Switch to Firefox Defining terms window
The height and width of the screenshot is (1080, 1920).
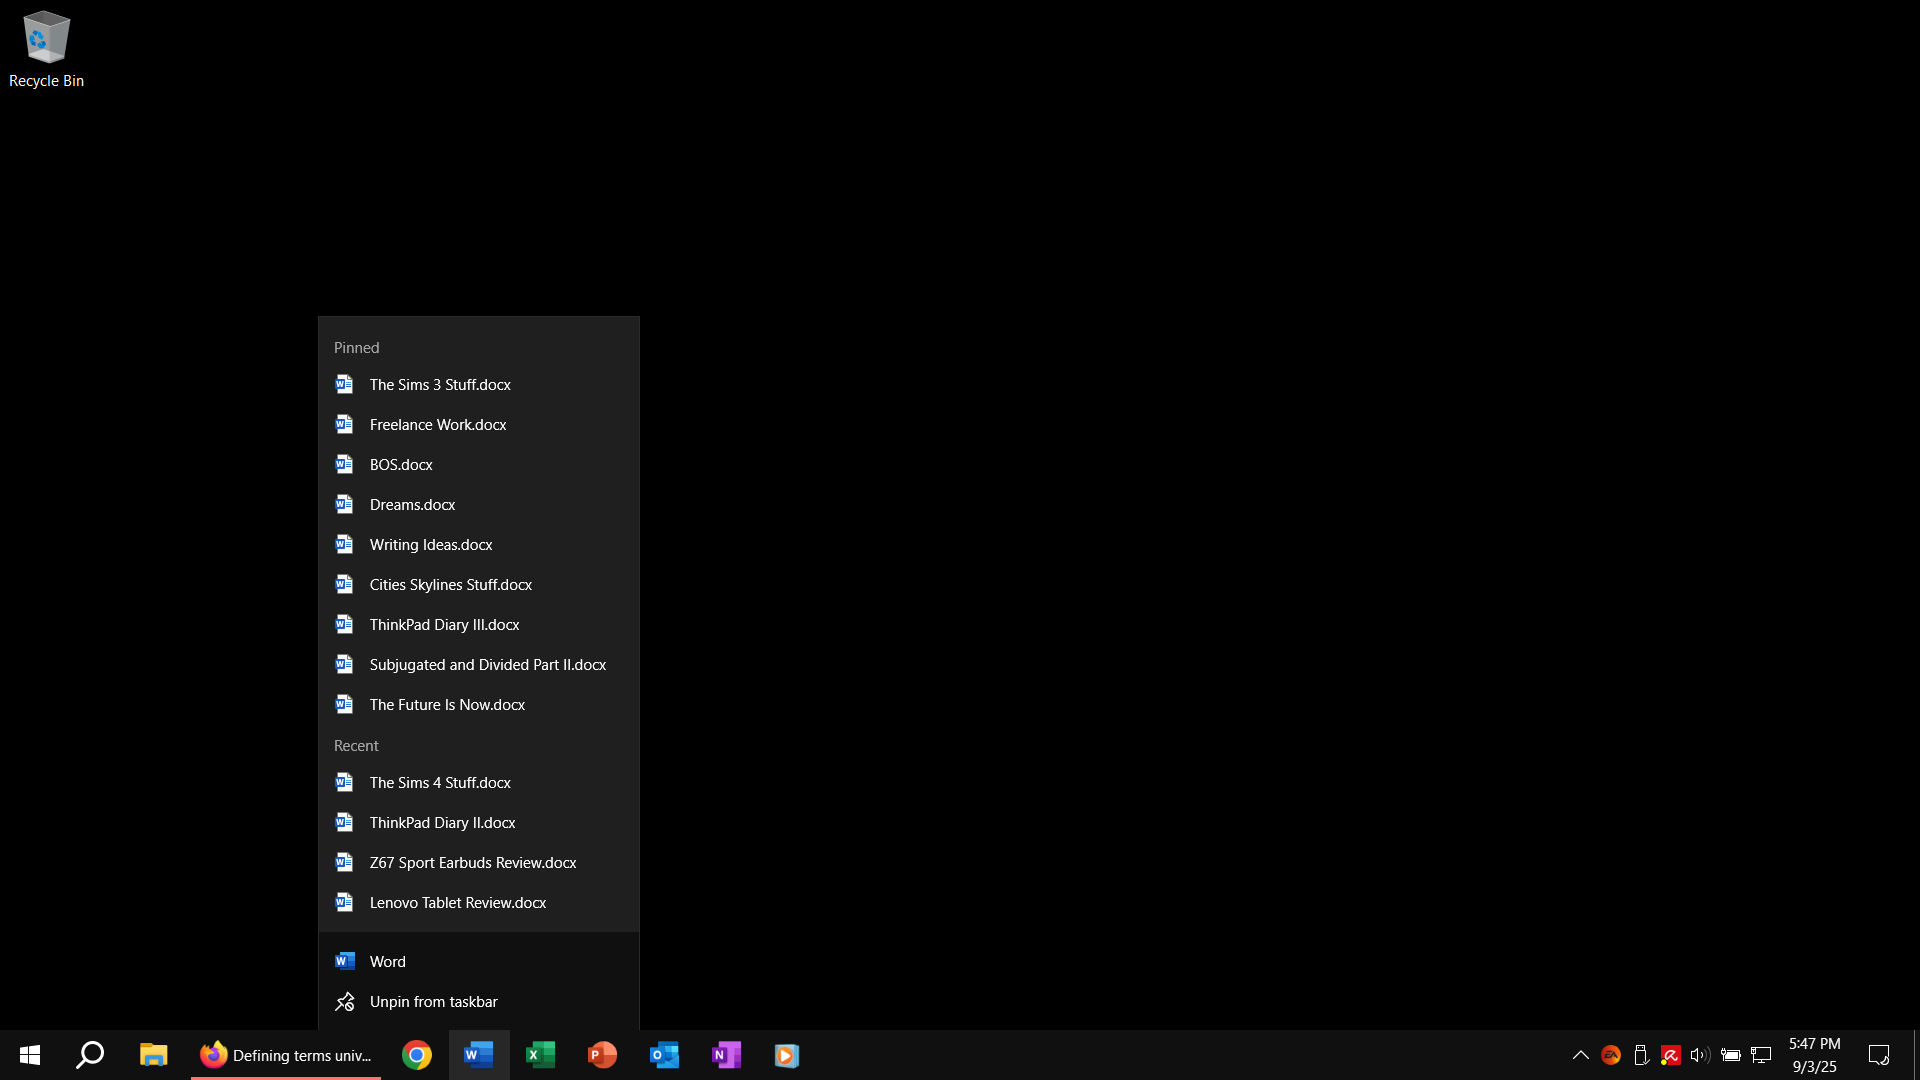[286, 1055]
